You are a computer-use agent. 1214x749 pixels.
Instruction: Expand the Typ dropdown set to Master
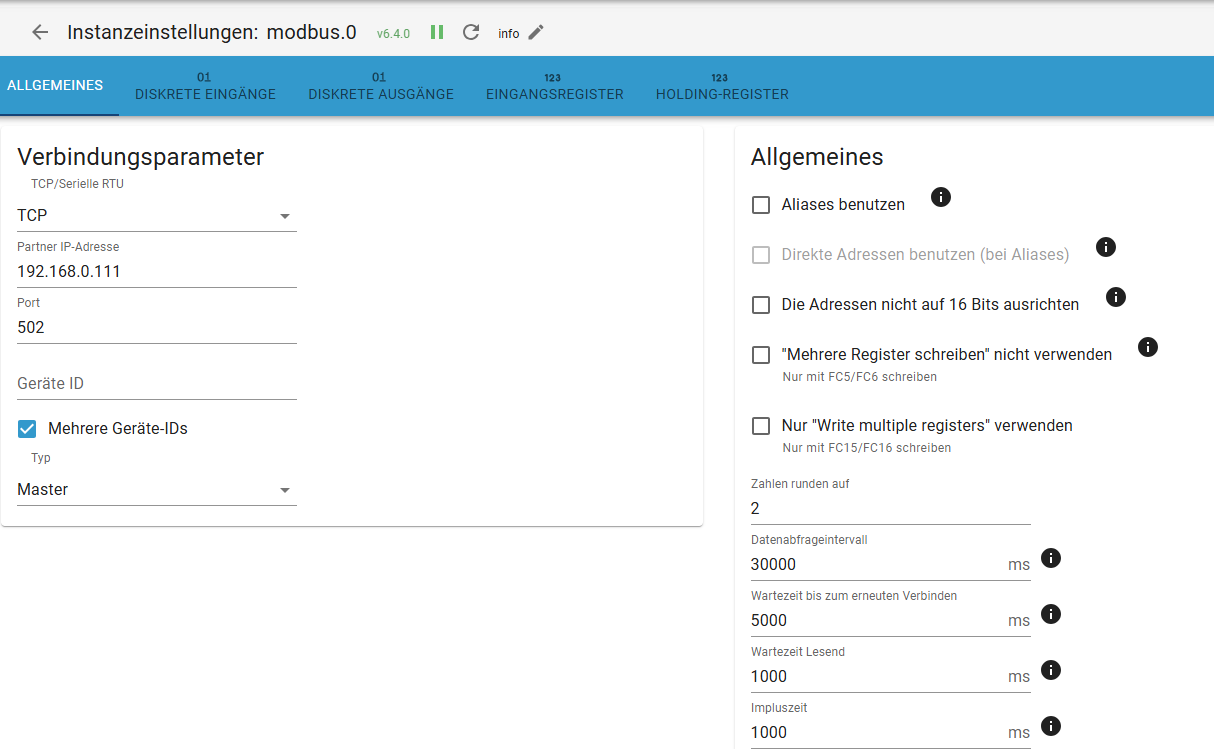point(157,490)
